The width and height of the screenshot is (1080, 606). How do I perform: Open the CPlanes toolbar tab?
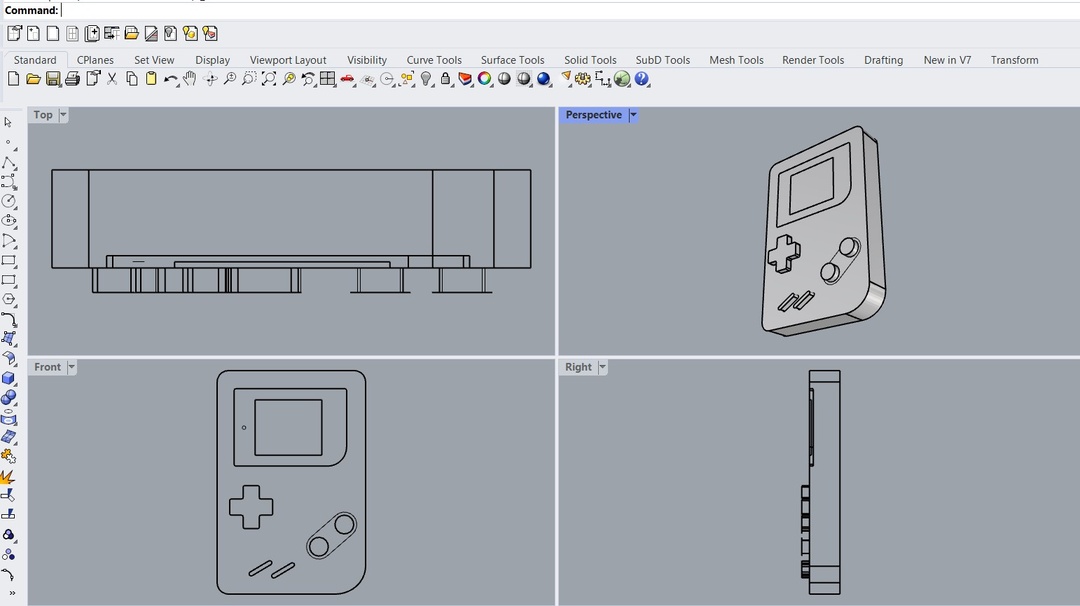95,60
